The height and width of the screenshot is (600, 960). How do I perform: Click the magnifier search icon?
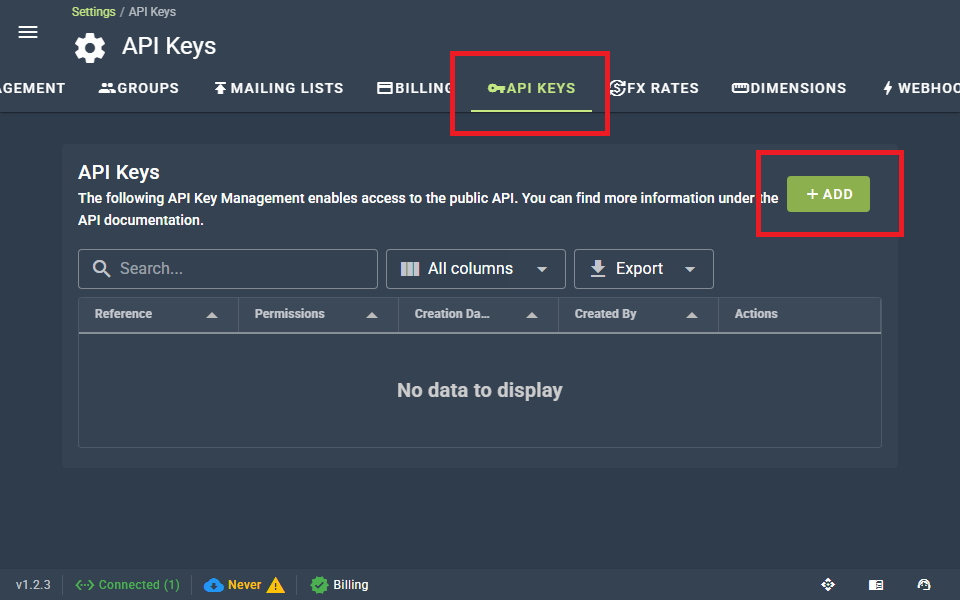pos(101,269)
